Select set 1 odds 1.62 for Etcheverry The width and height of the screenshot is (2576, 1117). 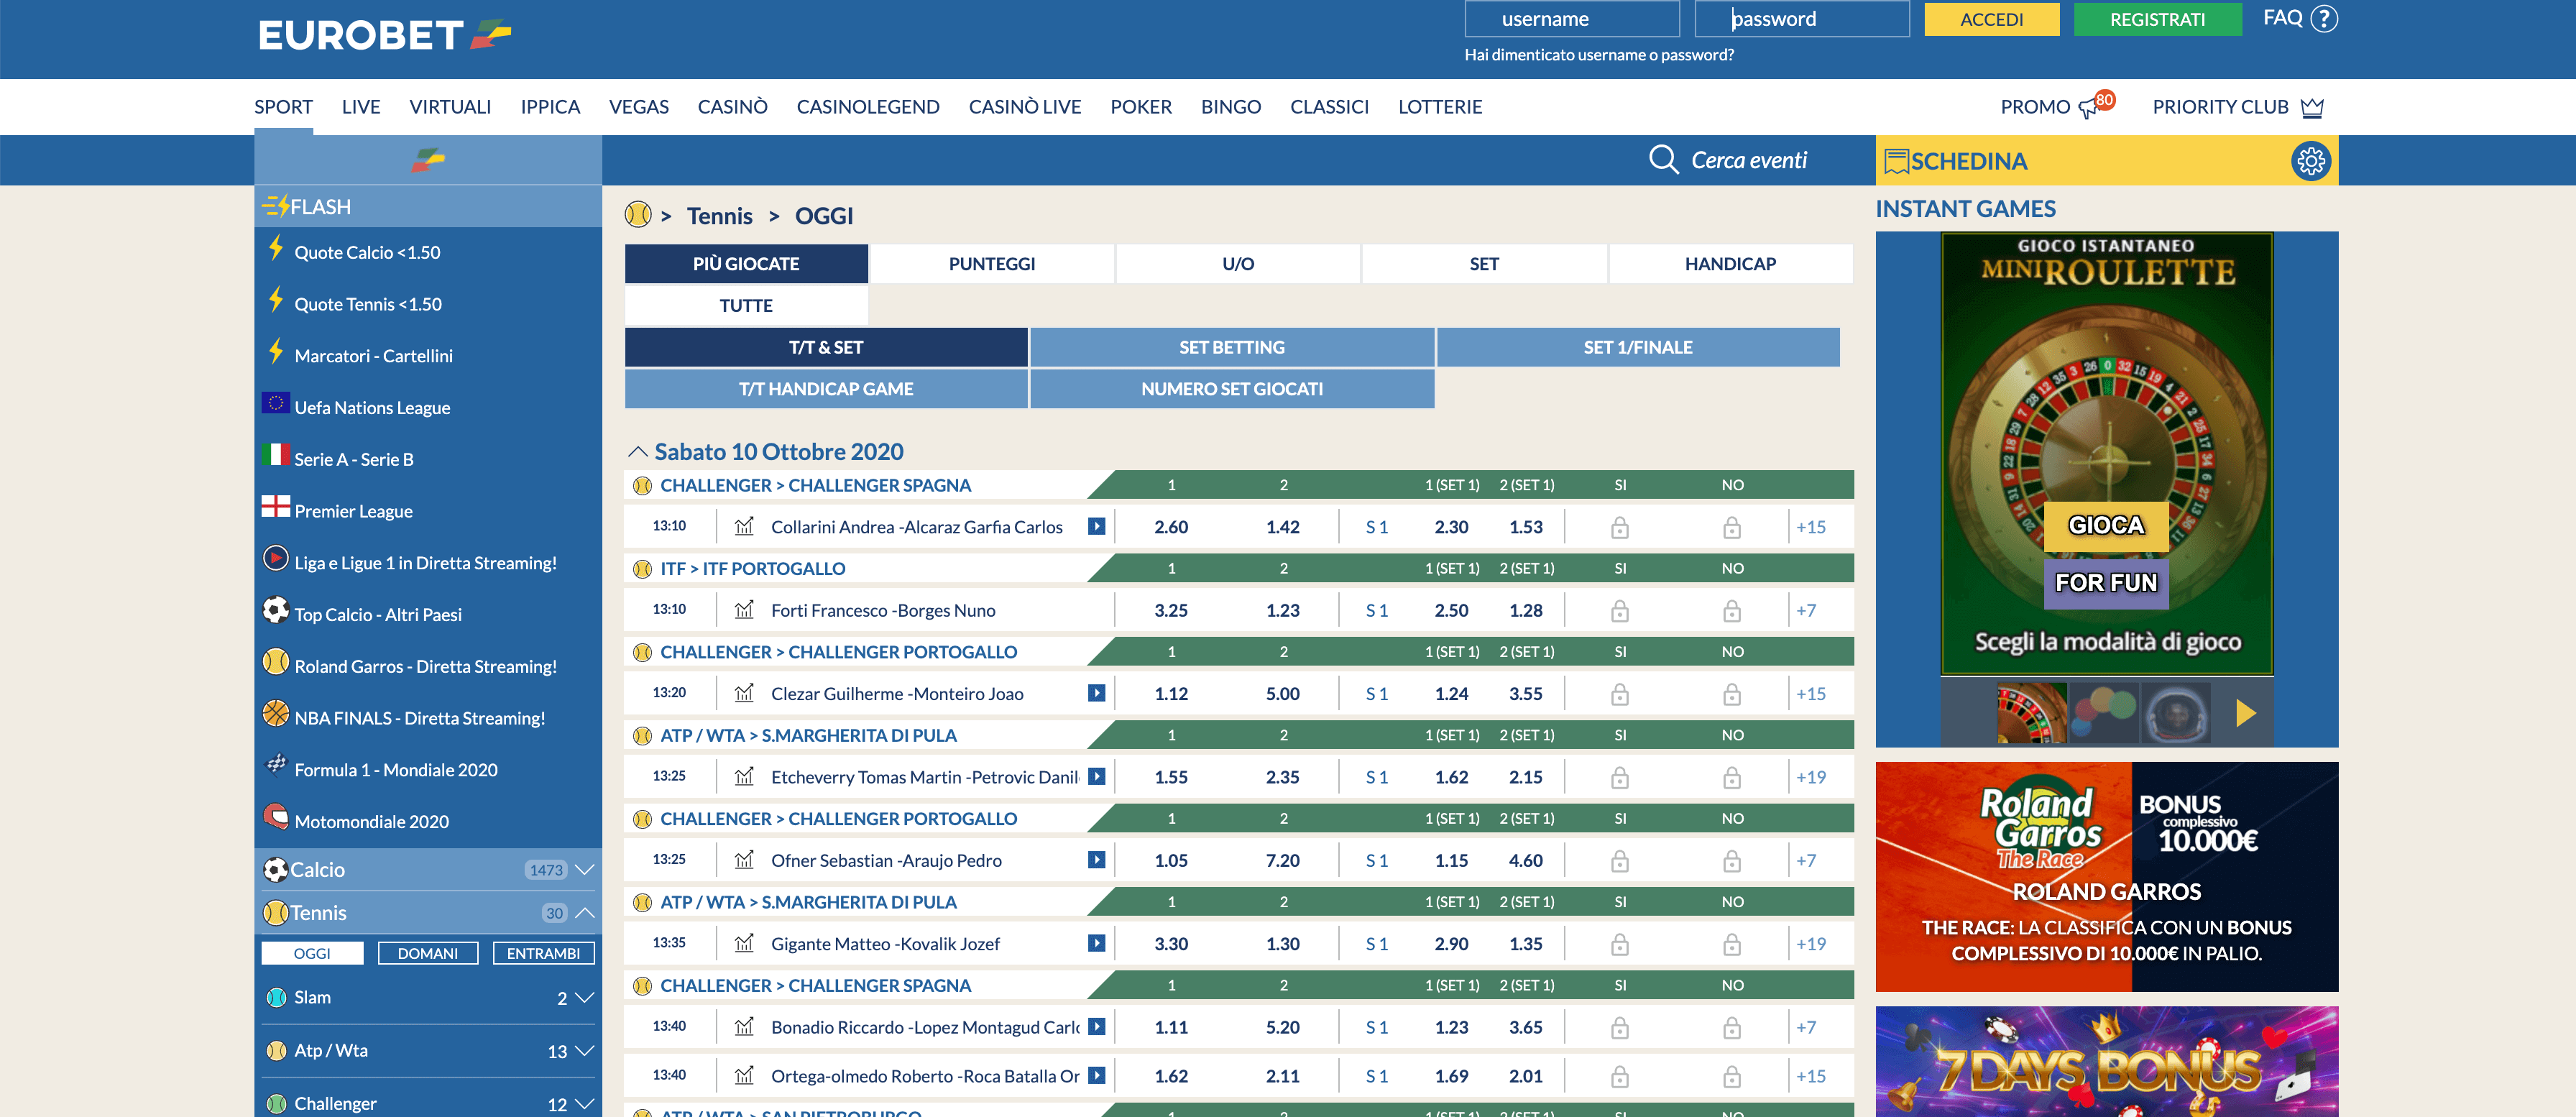pos(1451,777)
